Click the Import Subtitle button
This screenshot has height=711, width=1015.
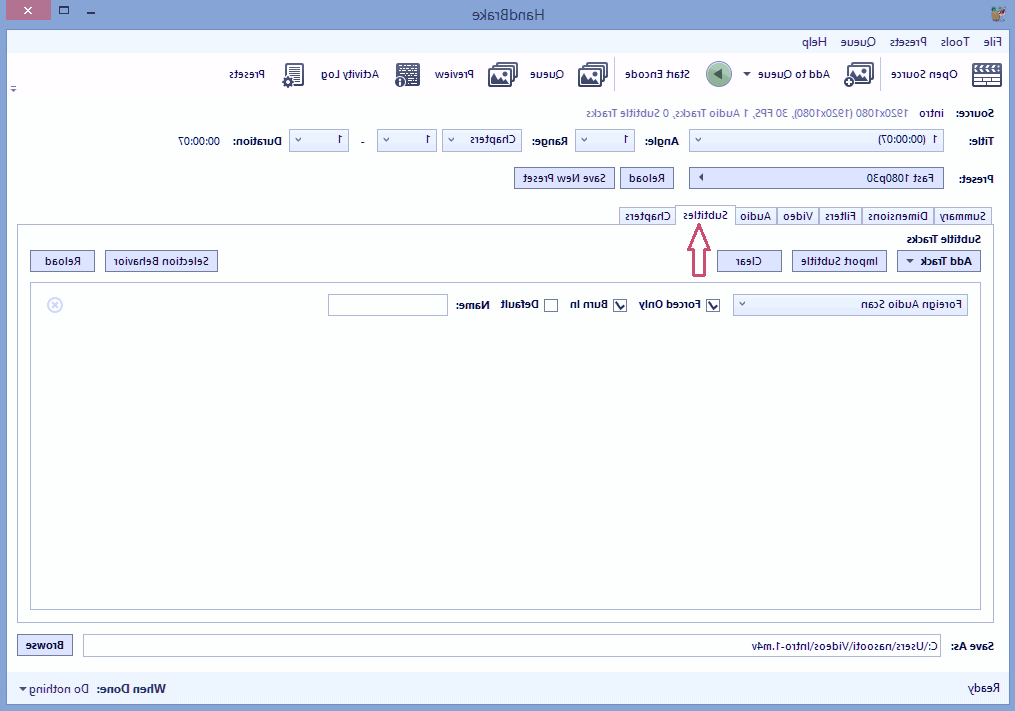(840, 261)
